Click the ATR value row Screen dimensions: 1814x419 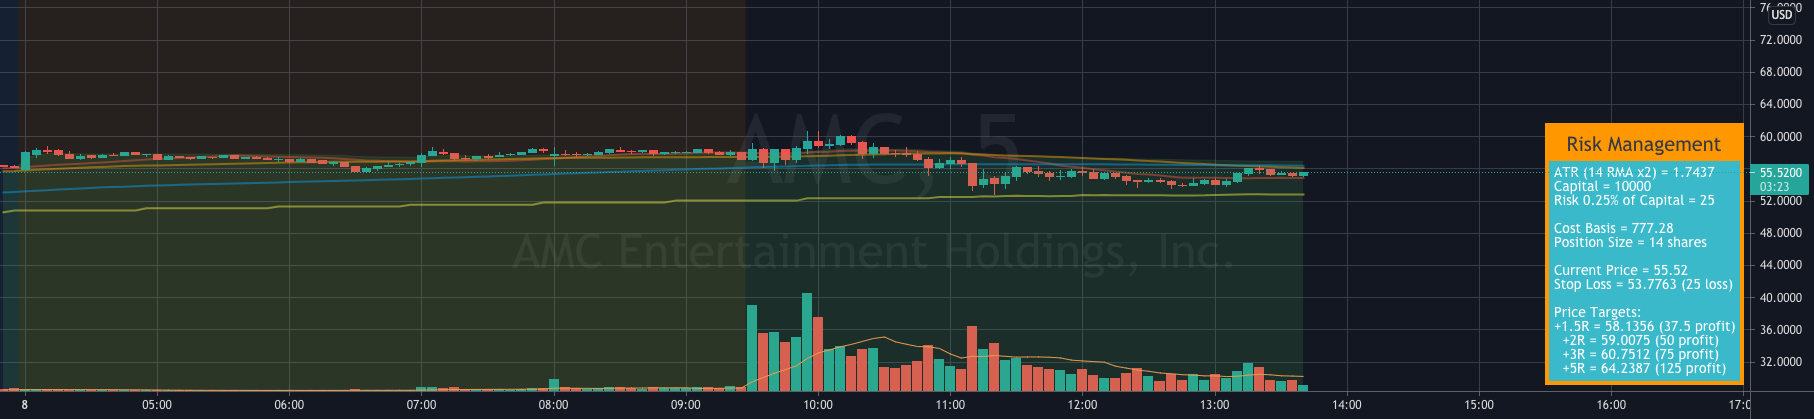pyautogui.click(x=1634, y=172)
